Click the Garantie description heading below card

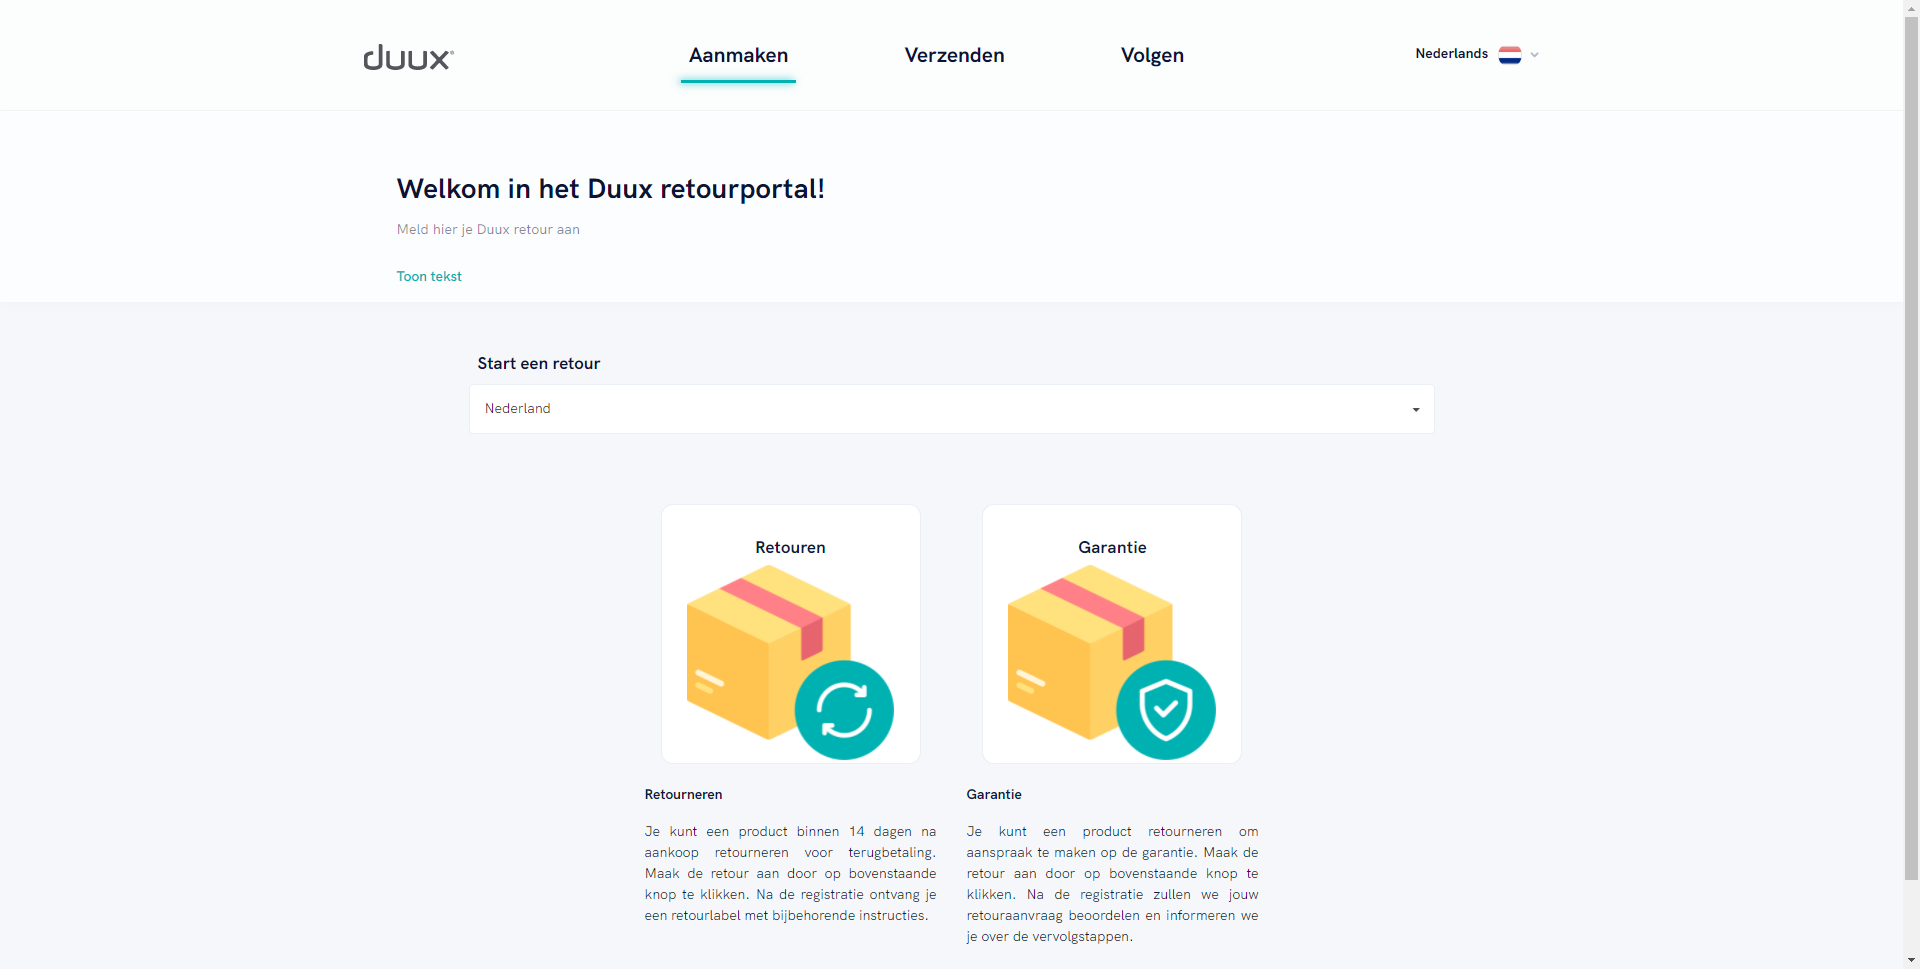tap(994, 794)
